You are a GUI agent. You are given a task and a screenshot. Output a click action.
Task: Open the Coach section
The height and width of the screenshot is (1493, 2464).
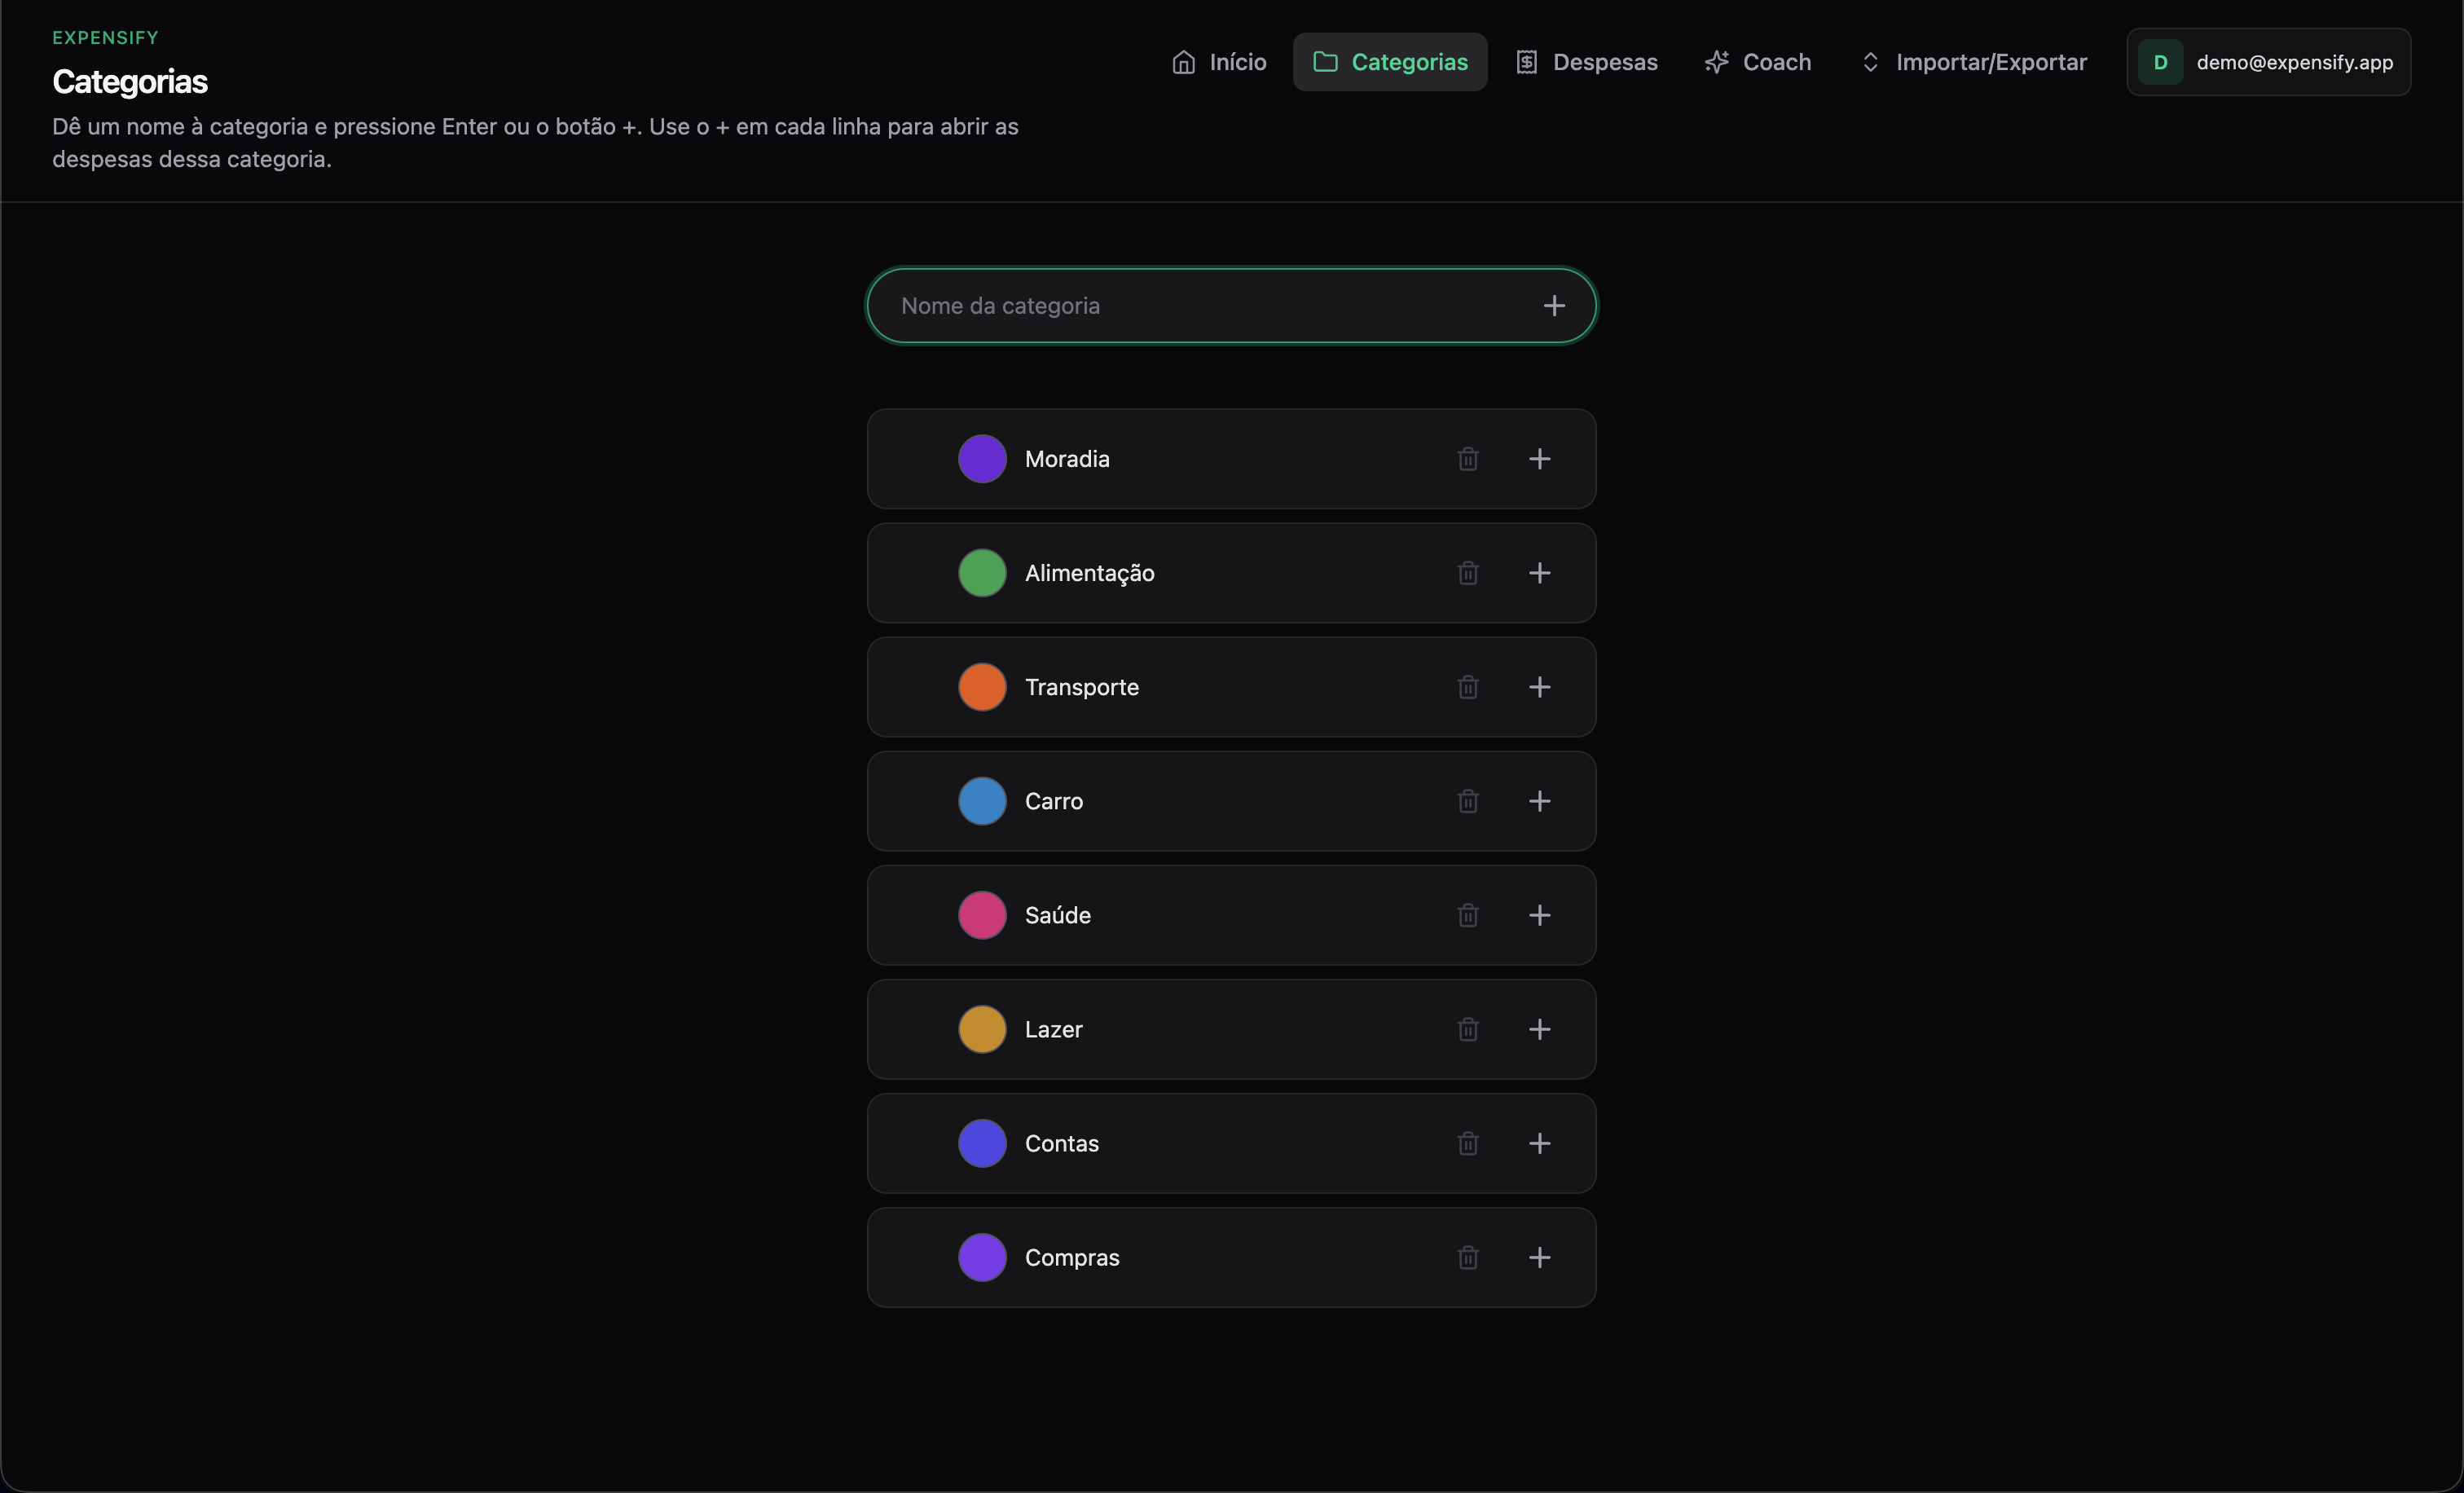(1758, 62)
